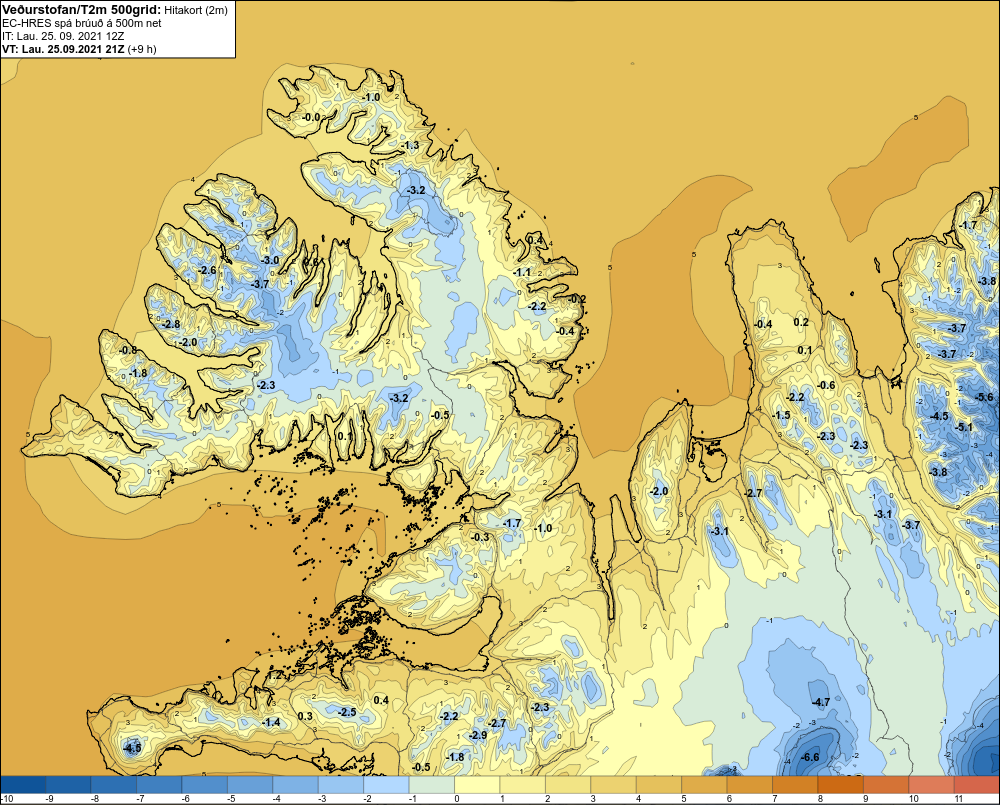Click the '-0.3' temperature value
Image resolution: width=1000 pixels, height=805 pixels.
point(480,537)
